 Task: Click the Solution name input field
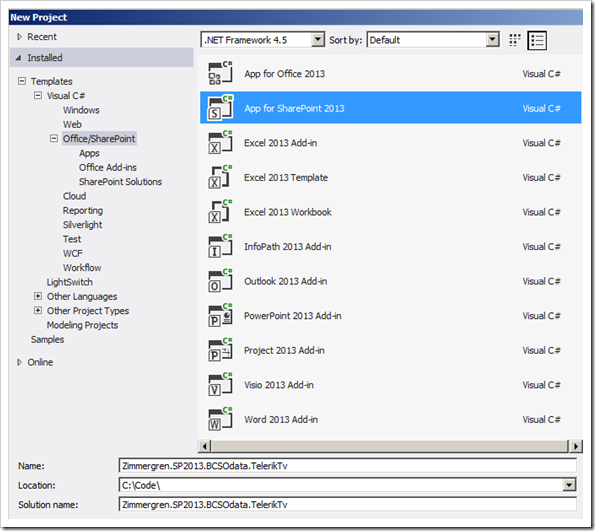click(x=348, y=504)
